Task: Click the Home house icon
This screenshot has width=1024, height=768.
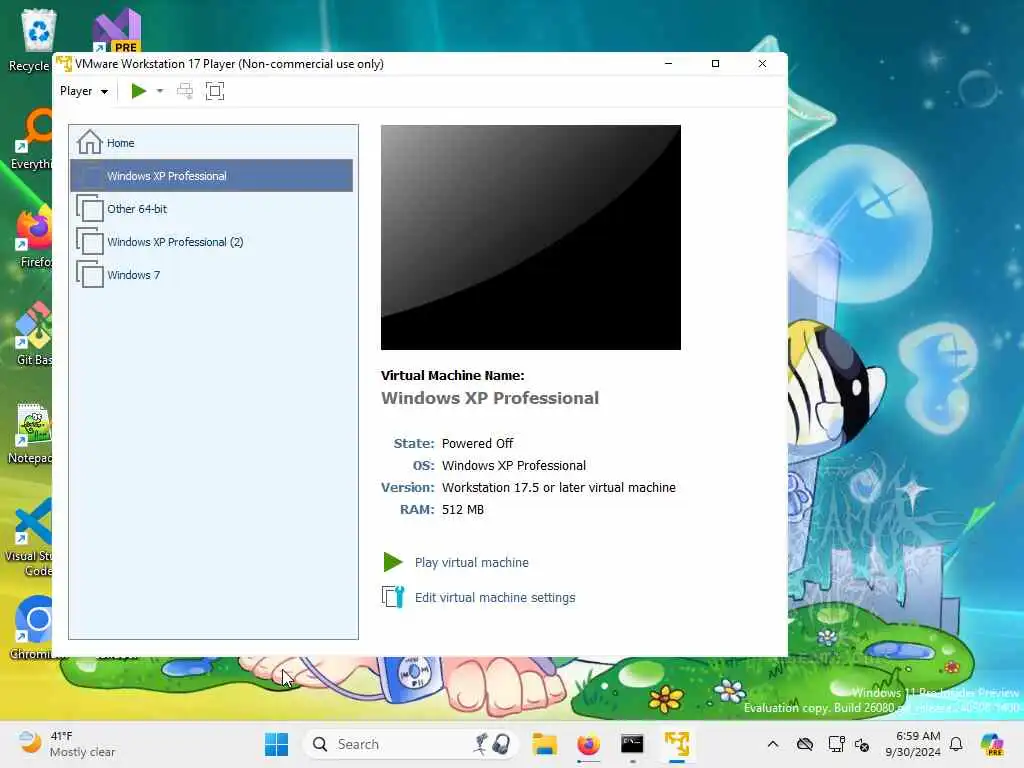Action: (x=89, y=142)
